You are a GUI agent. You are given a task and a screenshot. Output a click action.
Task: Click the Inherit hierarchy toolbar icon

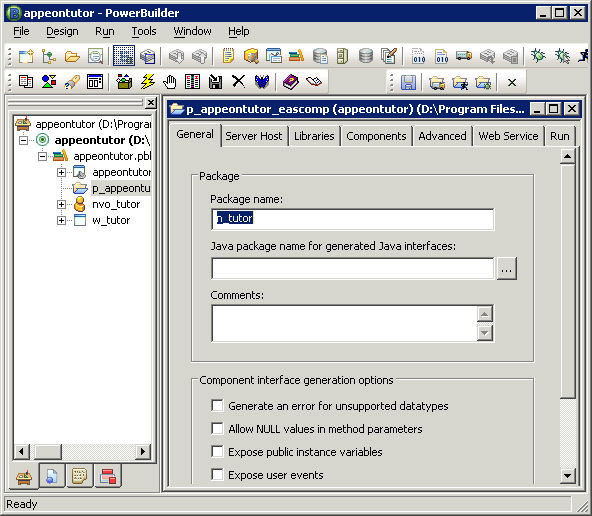click(x=49, y=56)
